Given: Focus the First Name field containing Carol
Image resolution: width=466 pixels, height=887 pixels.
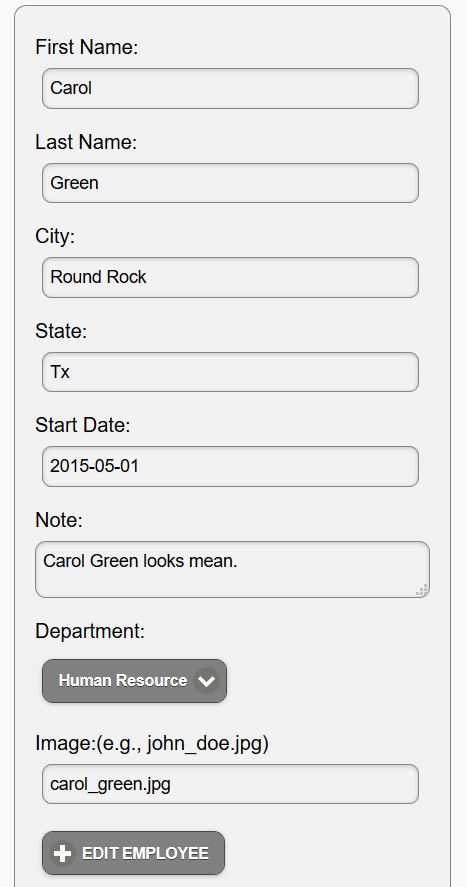Looking at the screenshot, I should coord(230,88).
